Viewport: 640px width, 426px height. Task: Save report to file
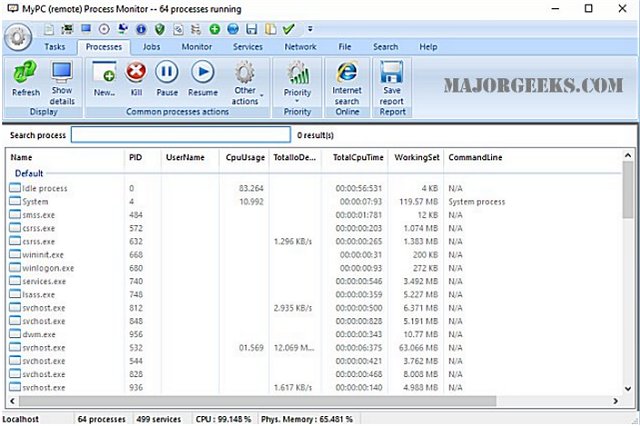click(x=391, y=83)
